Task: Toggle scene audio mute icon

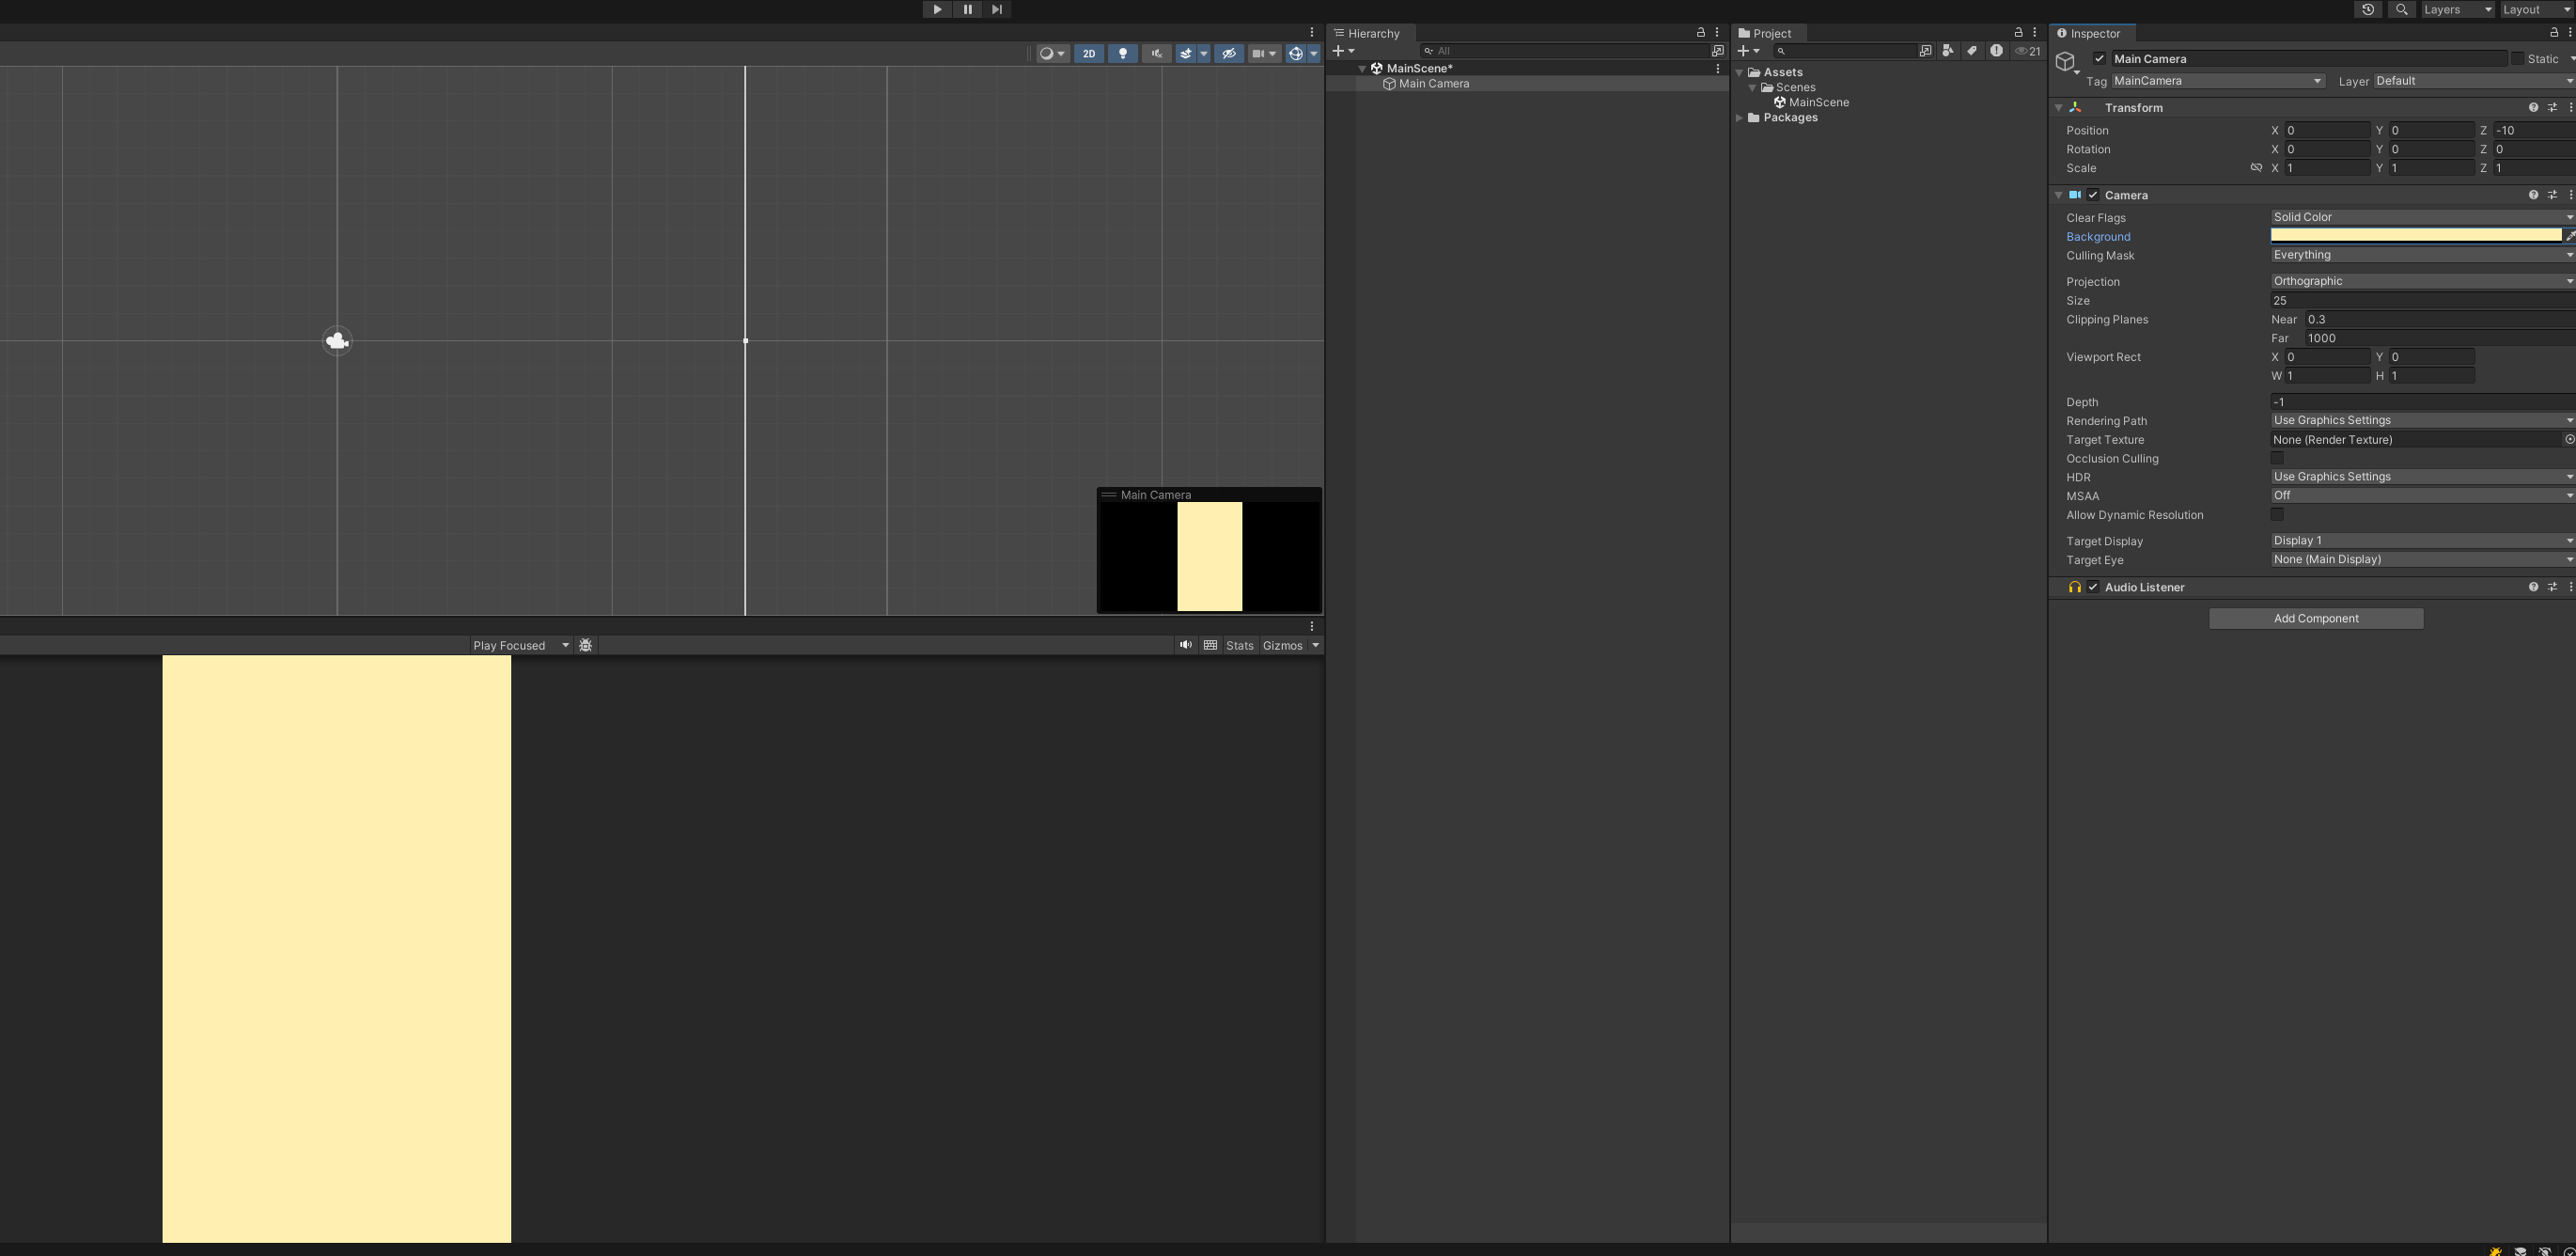Action: [1156, 54]
